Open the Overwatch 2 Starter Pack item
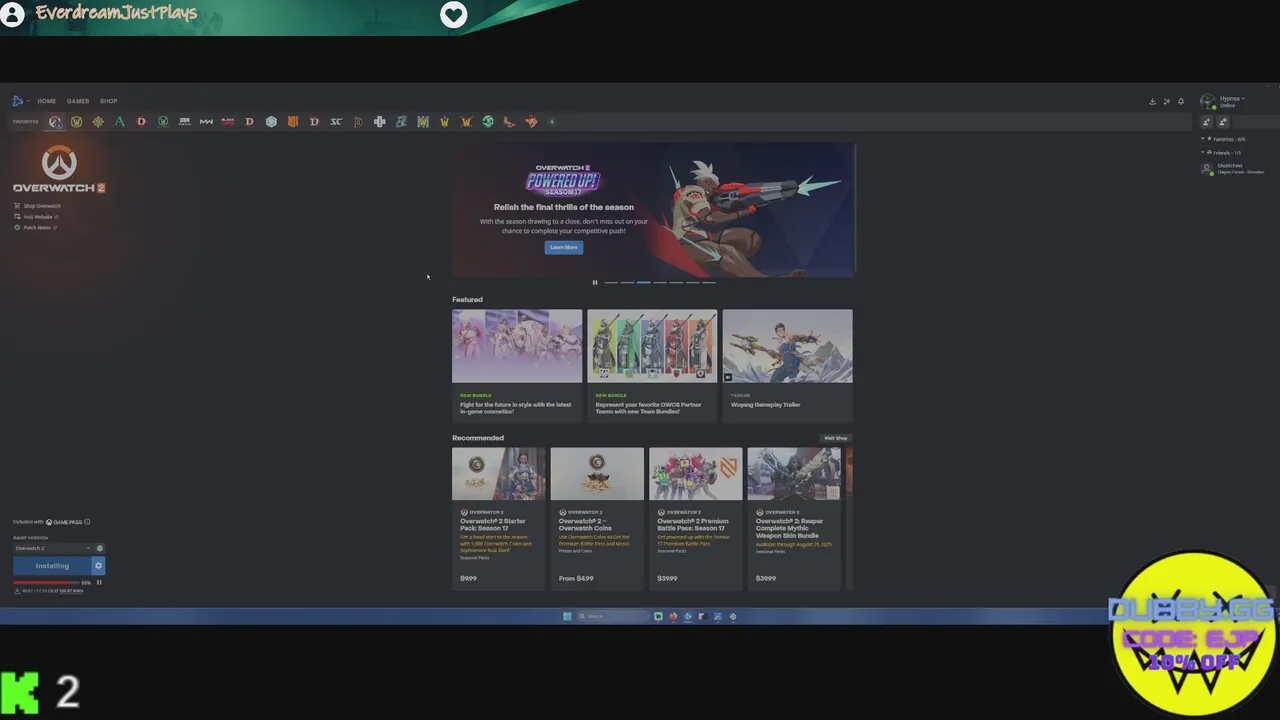 pyautogui.click(x=498, y=518)
